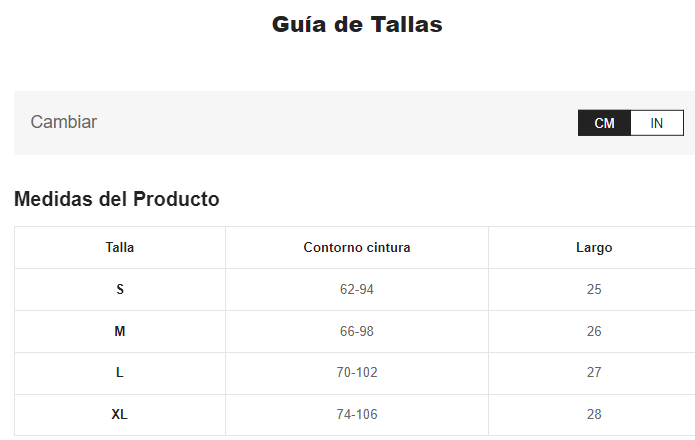
Task: Click waist value 66-98
Action: (x=357, y=331)
